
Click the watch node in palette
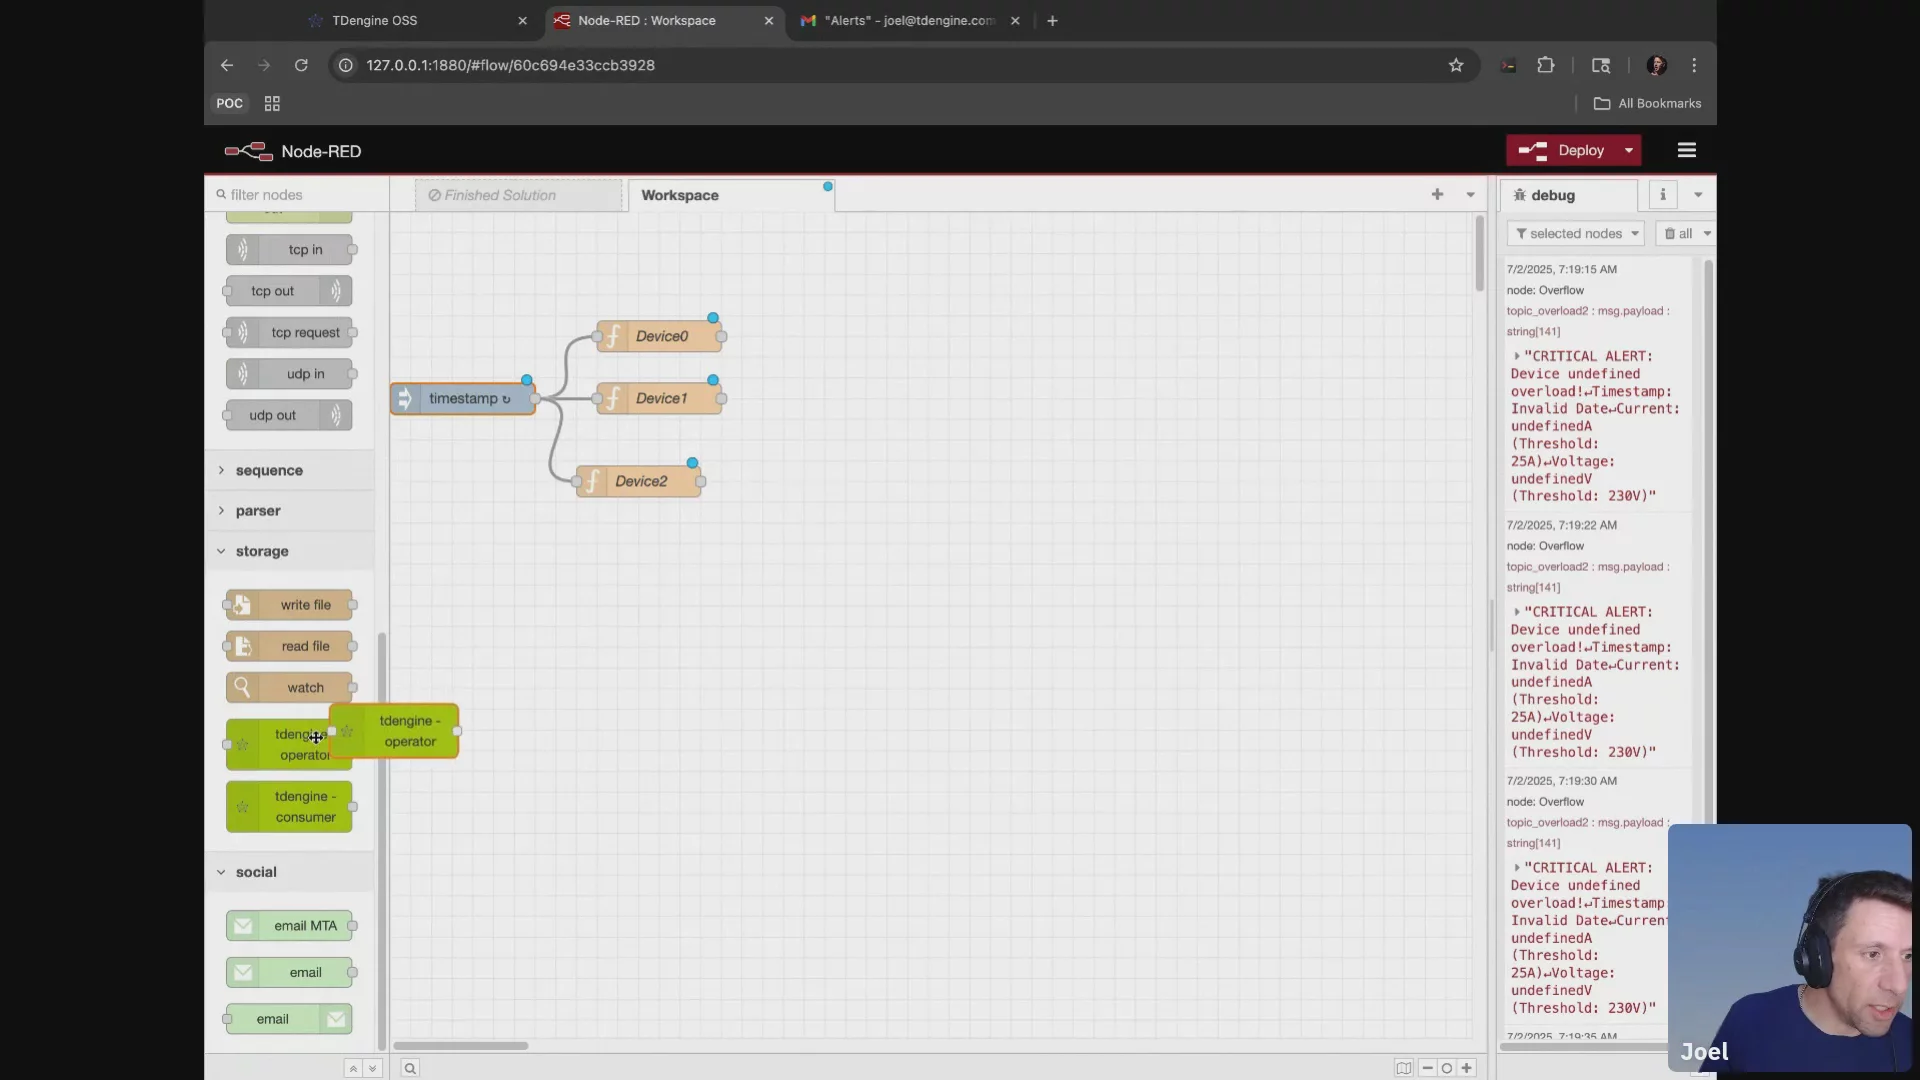click(289, 688)
